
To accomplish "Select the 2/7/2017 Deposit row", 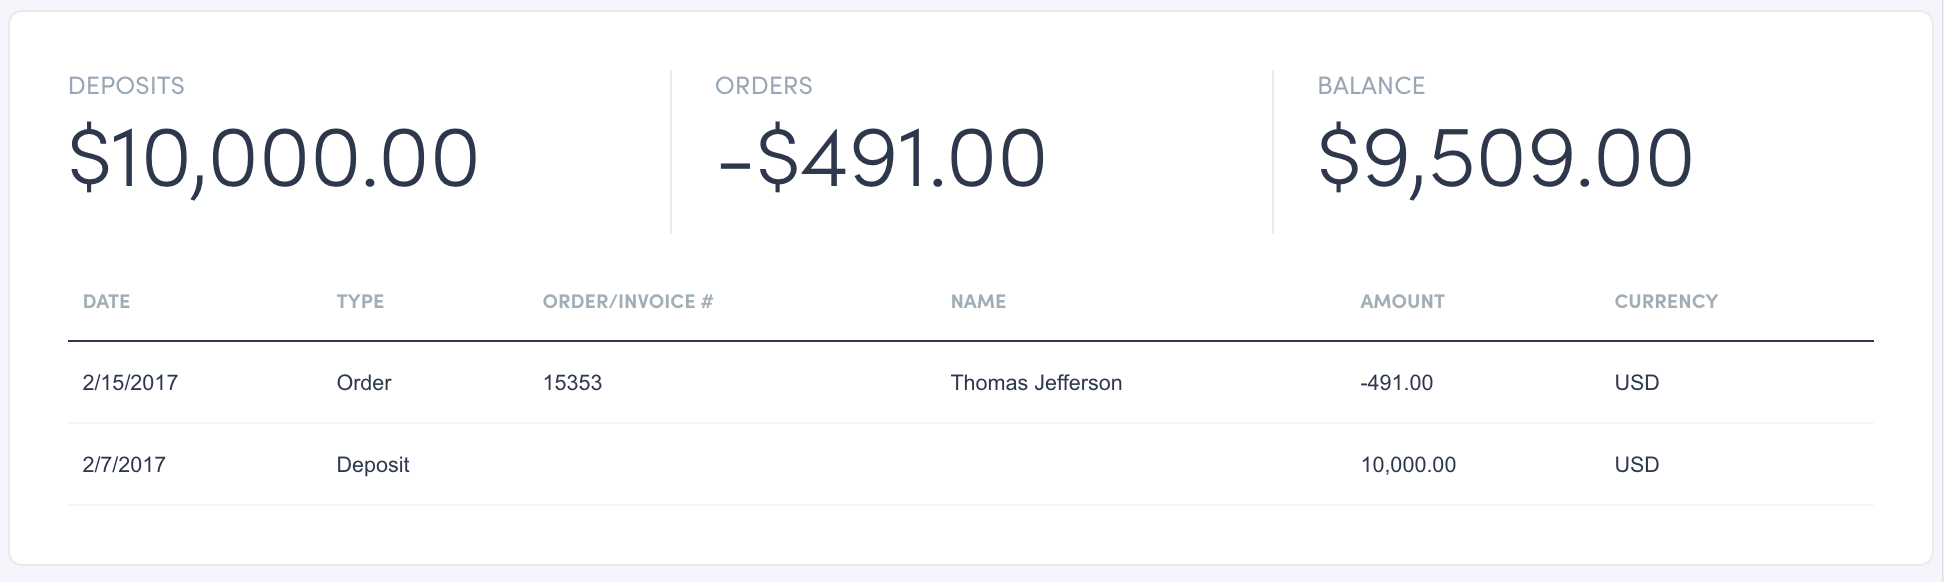I will click(125, 464).
